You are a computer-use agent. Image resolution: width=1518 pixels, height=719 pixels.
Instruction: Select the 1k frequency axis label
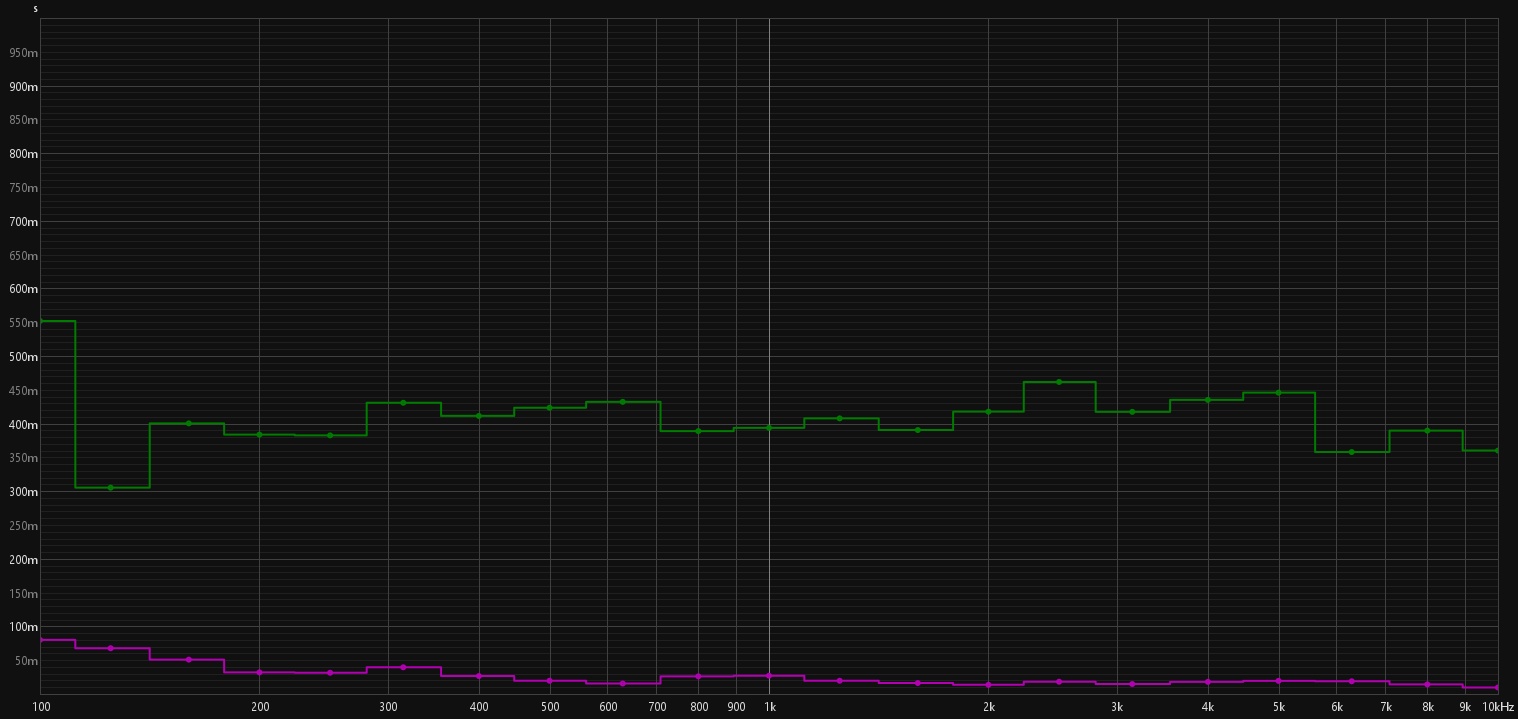click(x=769, y=707)
